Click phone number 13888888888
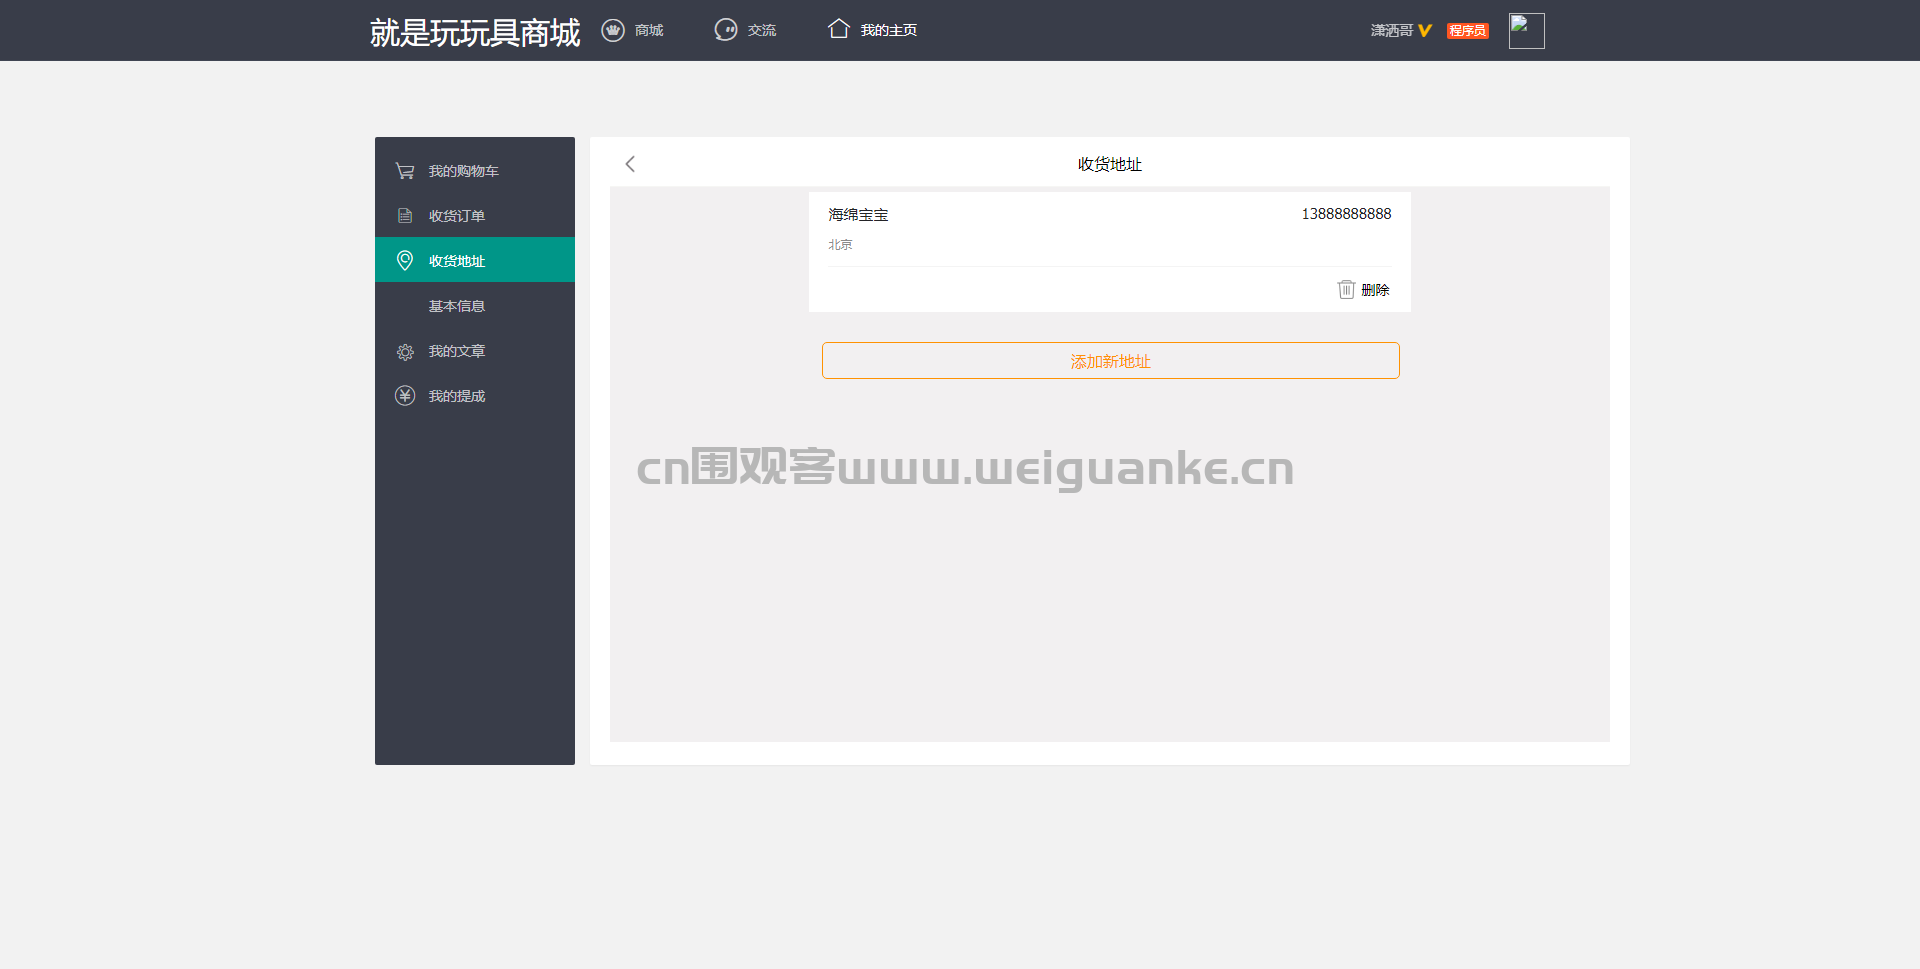 [1346, 214]
